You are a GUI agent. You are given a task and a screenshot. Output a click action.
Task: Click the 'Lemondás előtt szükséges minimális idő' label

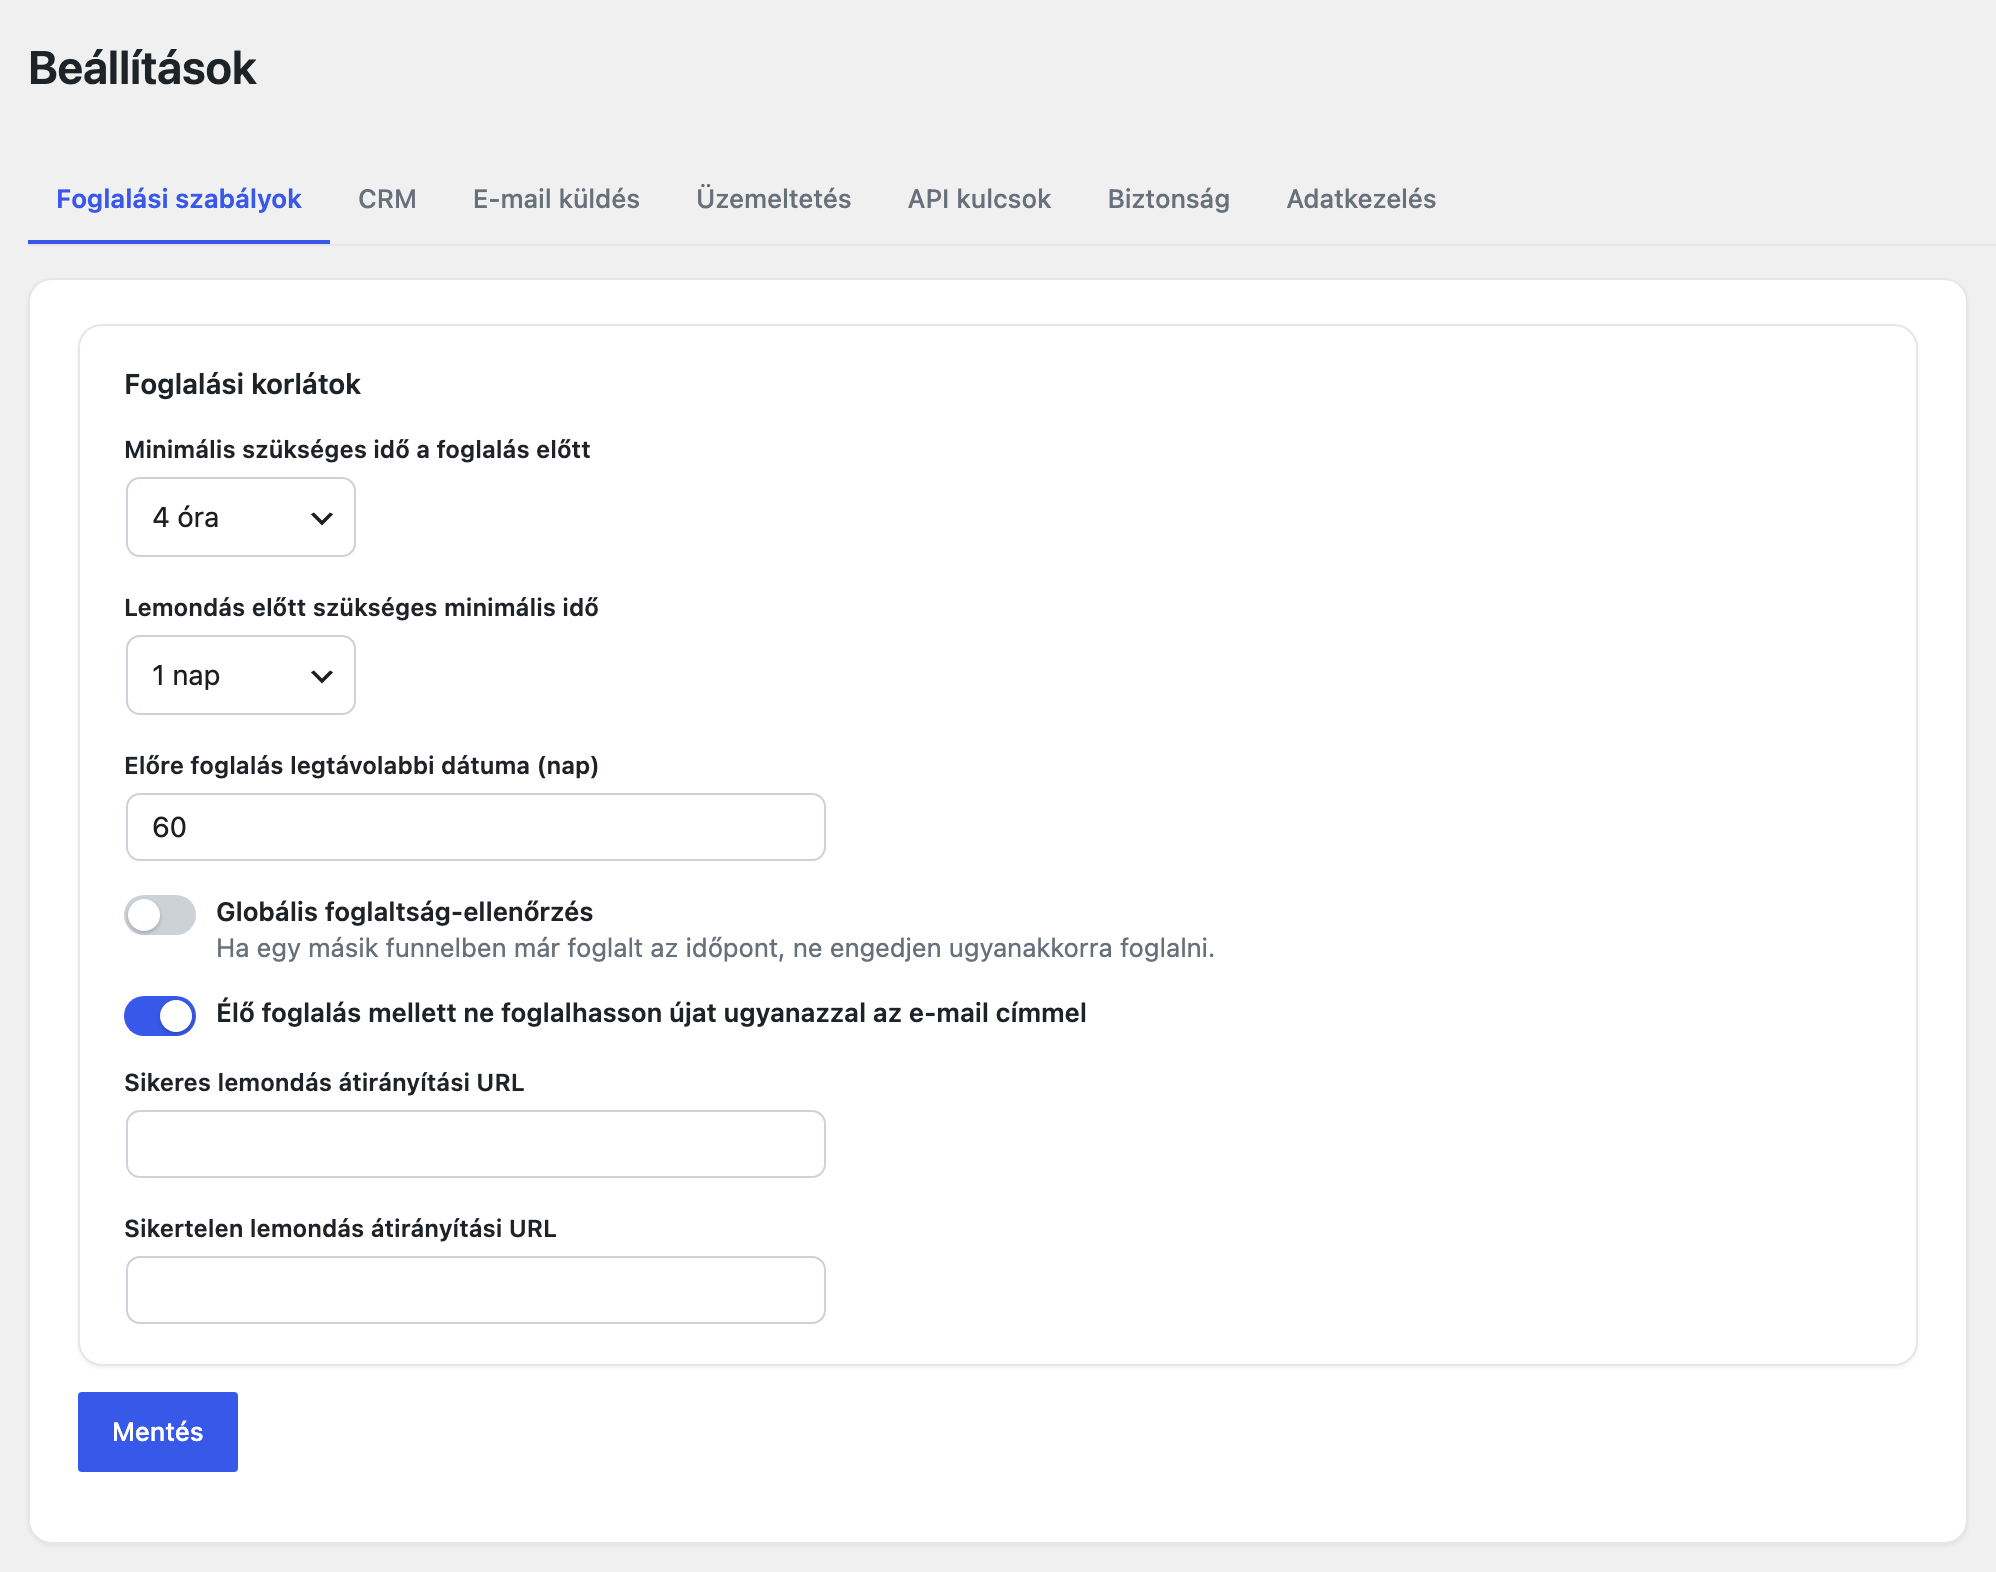pos(361,608)
